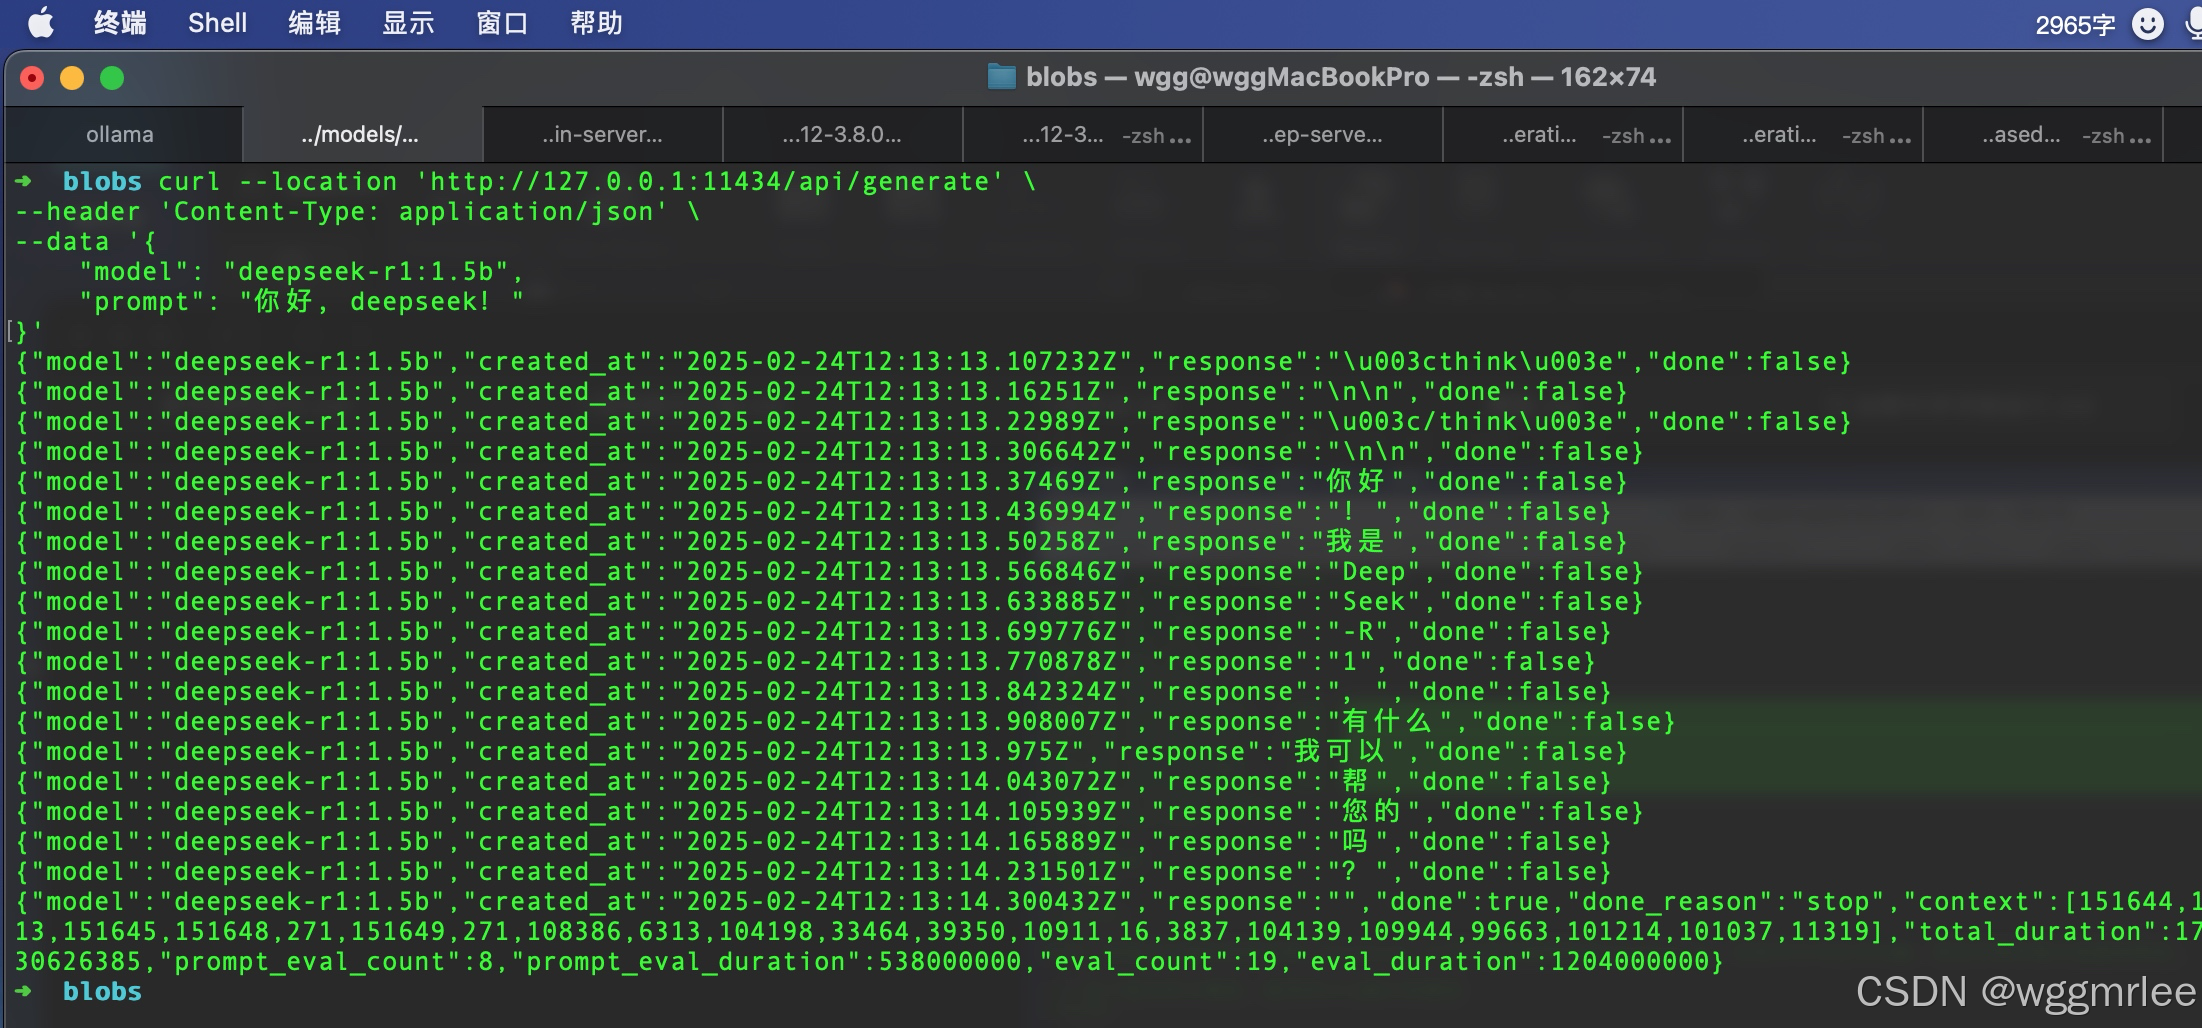Click the "eval_count":19 field

(x=1157, y=962)
